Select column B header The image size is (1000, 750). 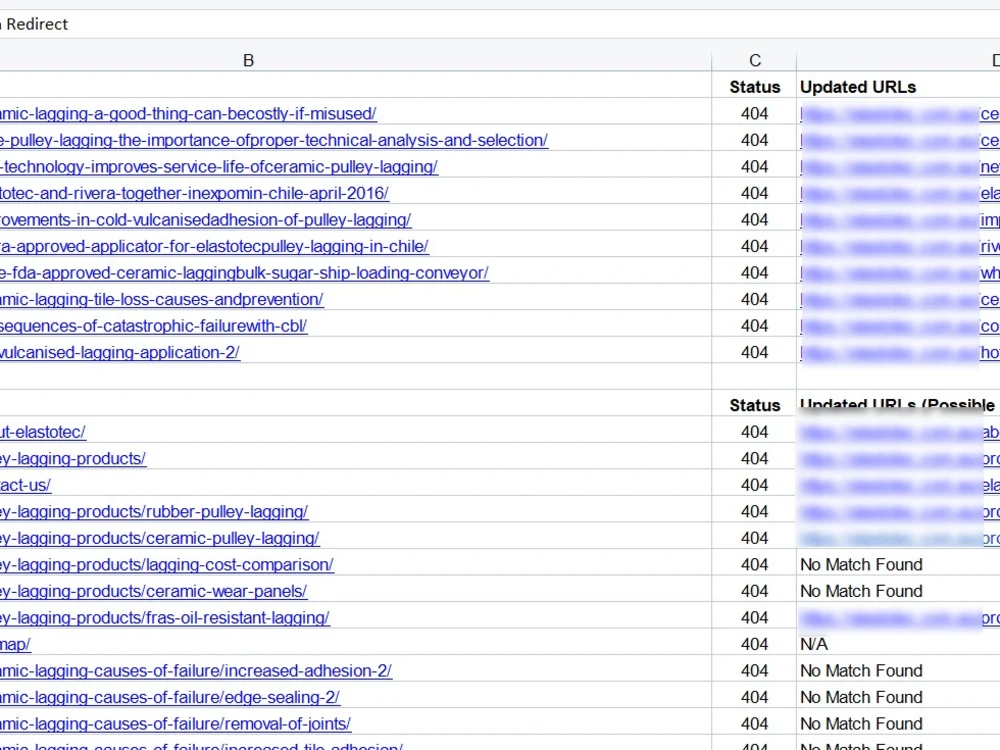[355, 61]
